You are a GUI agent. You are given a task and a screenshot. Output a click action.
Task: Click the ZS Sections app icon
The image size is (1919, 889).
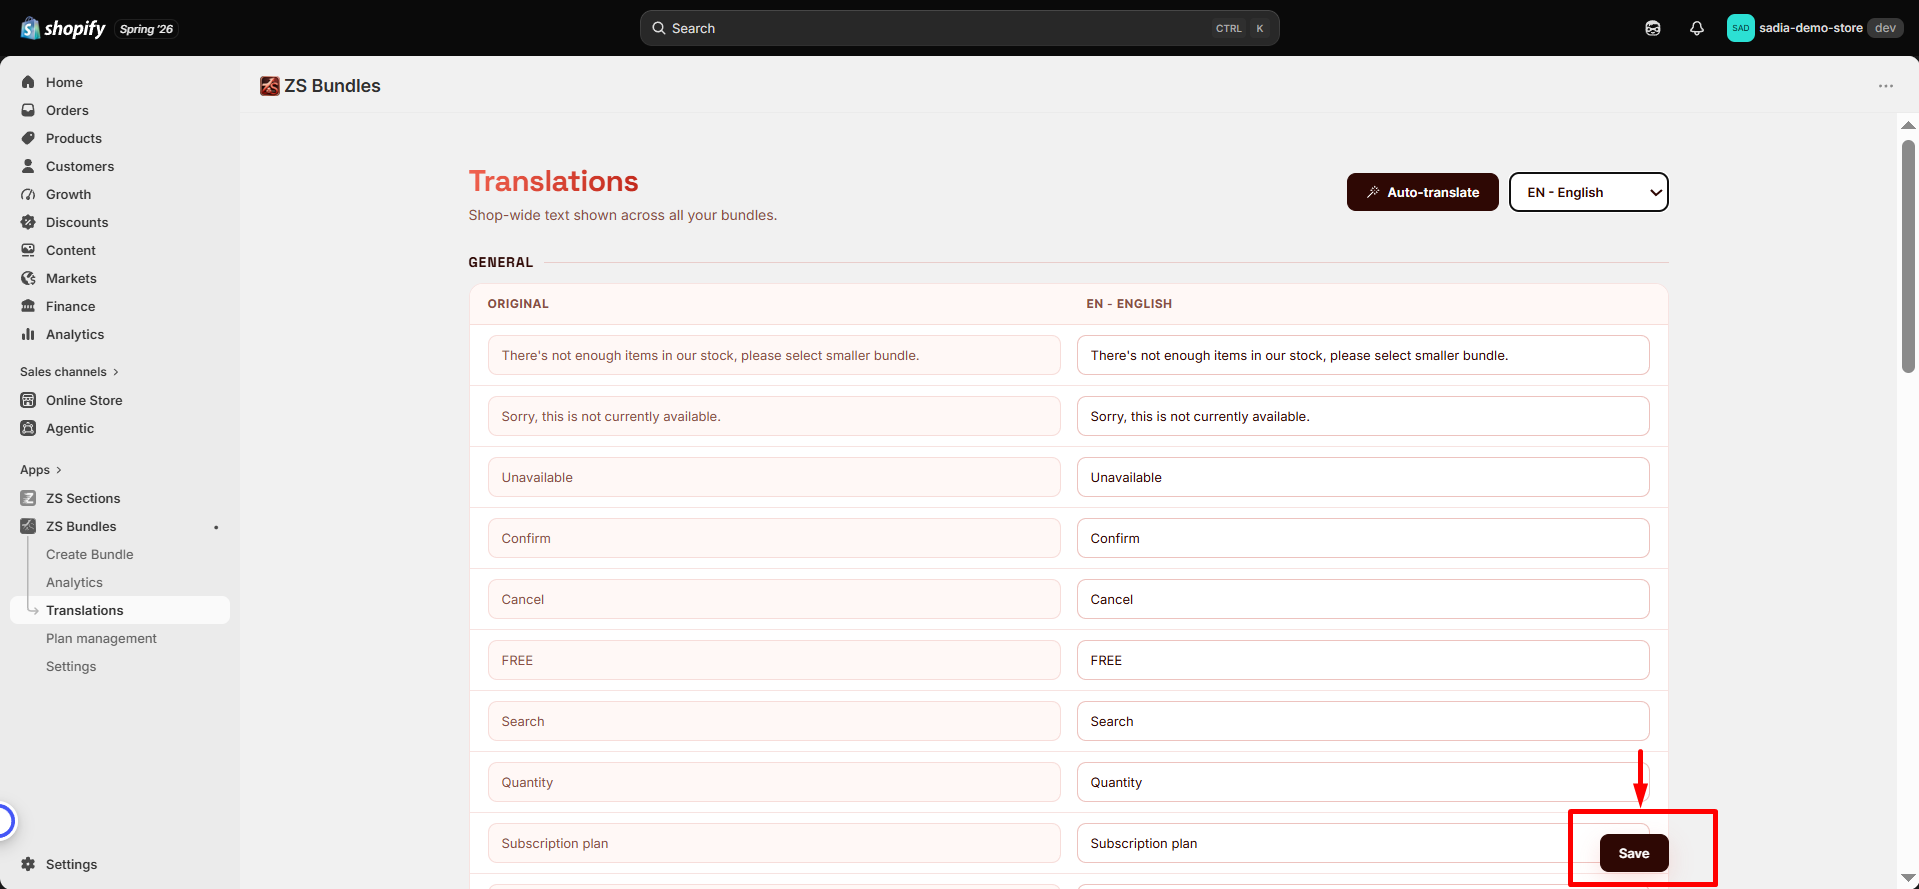(x=28, y=498)
